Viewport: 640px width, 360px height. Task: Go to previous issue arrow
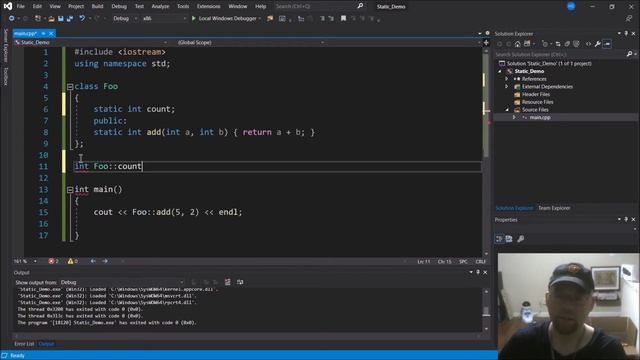pos(93,261)
